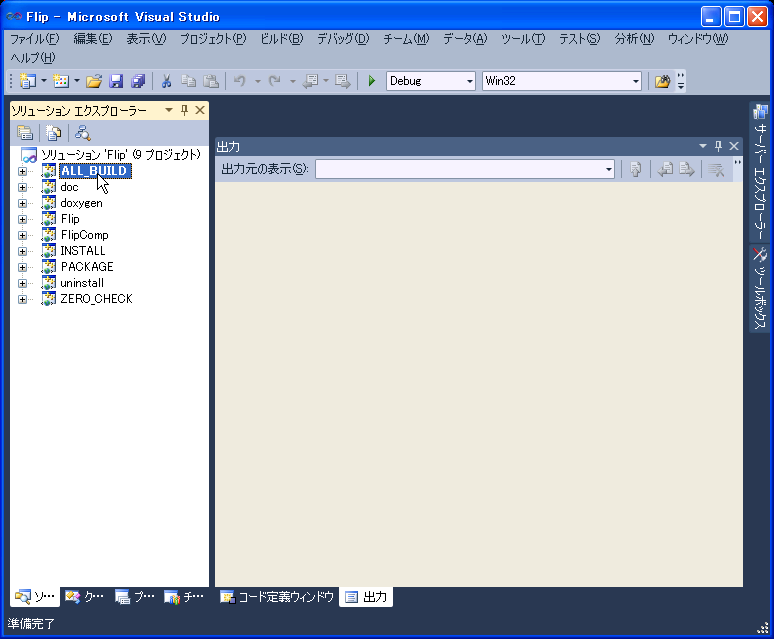This screenshot has width=774, height=639.
Task: Pin the Solution Explorer panel
Action: (x=184, y=110)
